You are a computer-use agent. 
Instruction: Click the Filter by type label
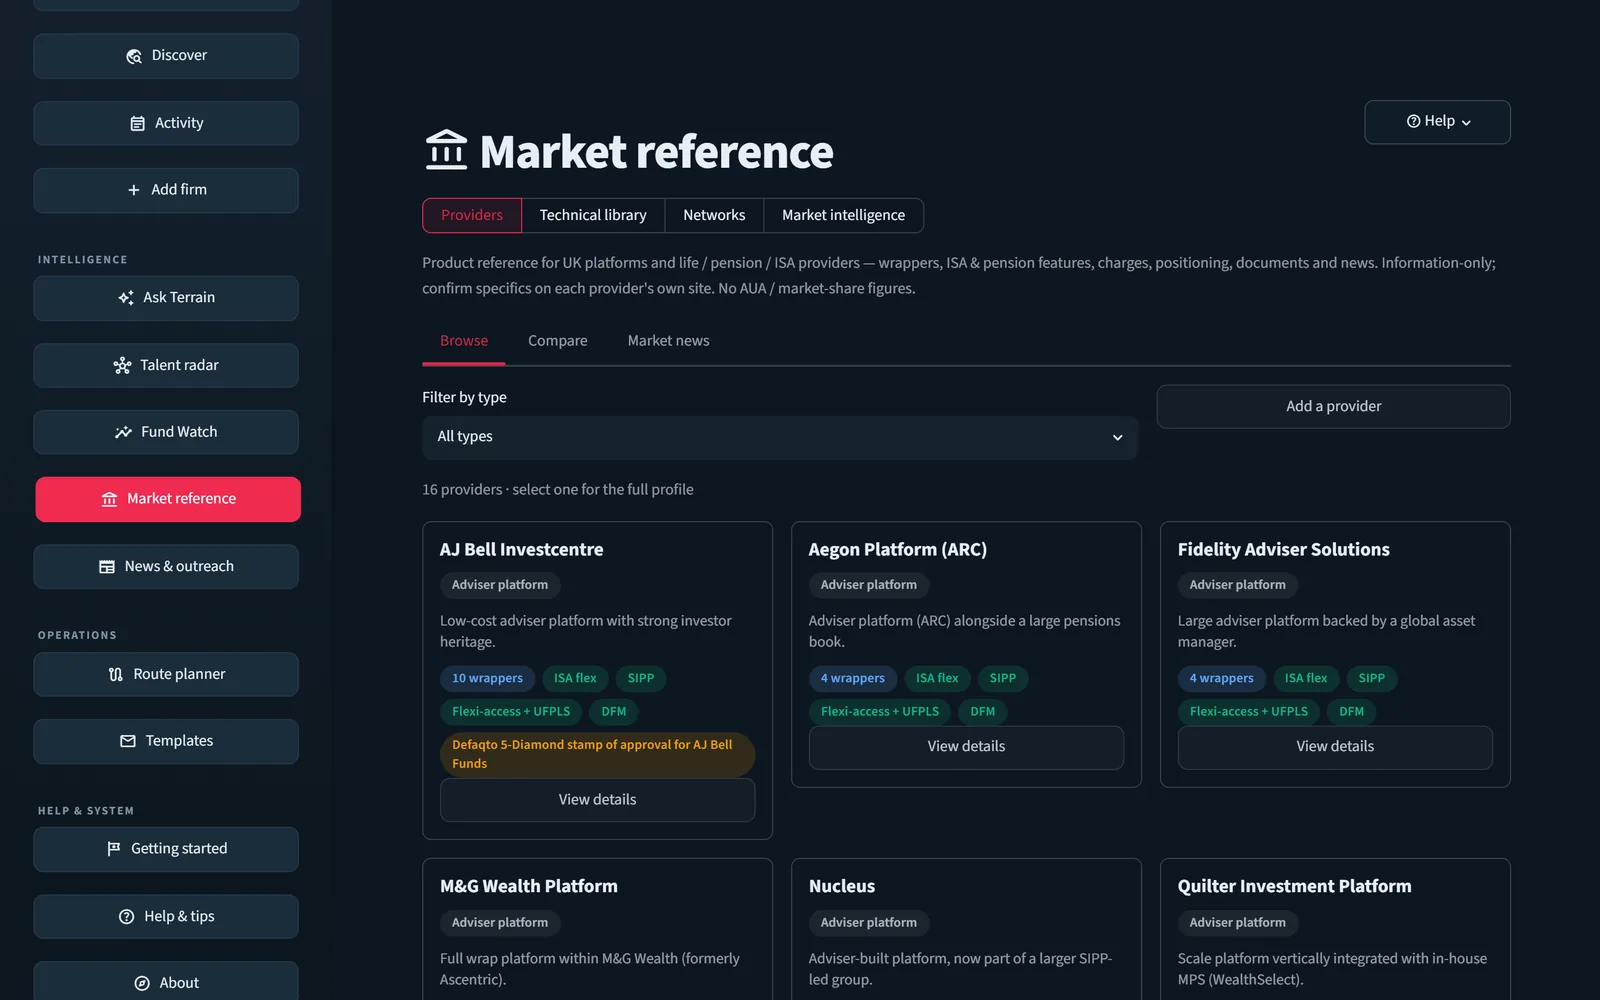click(x=464, y=398)
